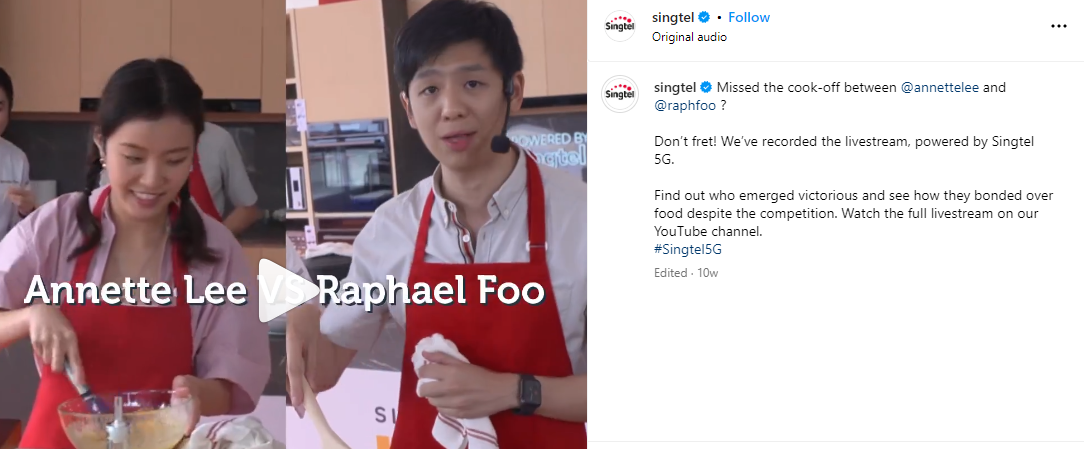
Task: Click the Singtel avatar beside the caption
Action: click(x=619, y=94)
